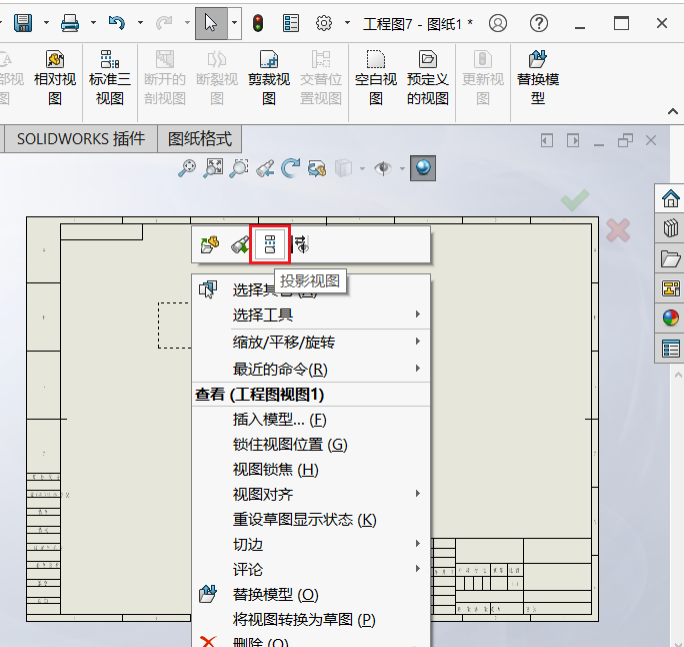Open the File Explorer folder task pane icon
This screenshot has width=684, height=647.
click(670, 258)
